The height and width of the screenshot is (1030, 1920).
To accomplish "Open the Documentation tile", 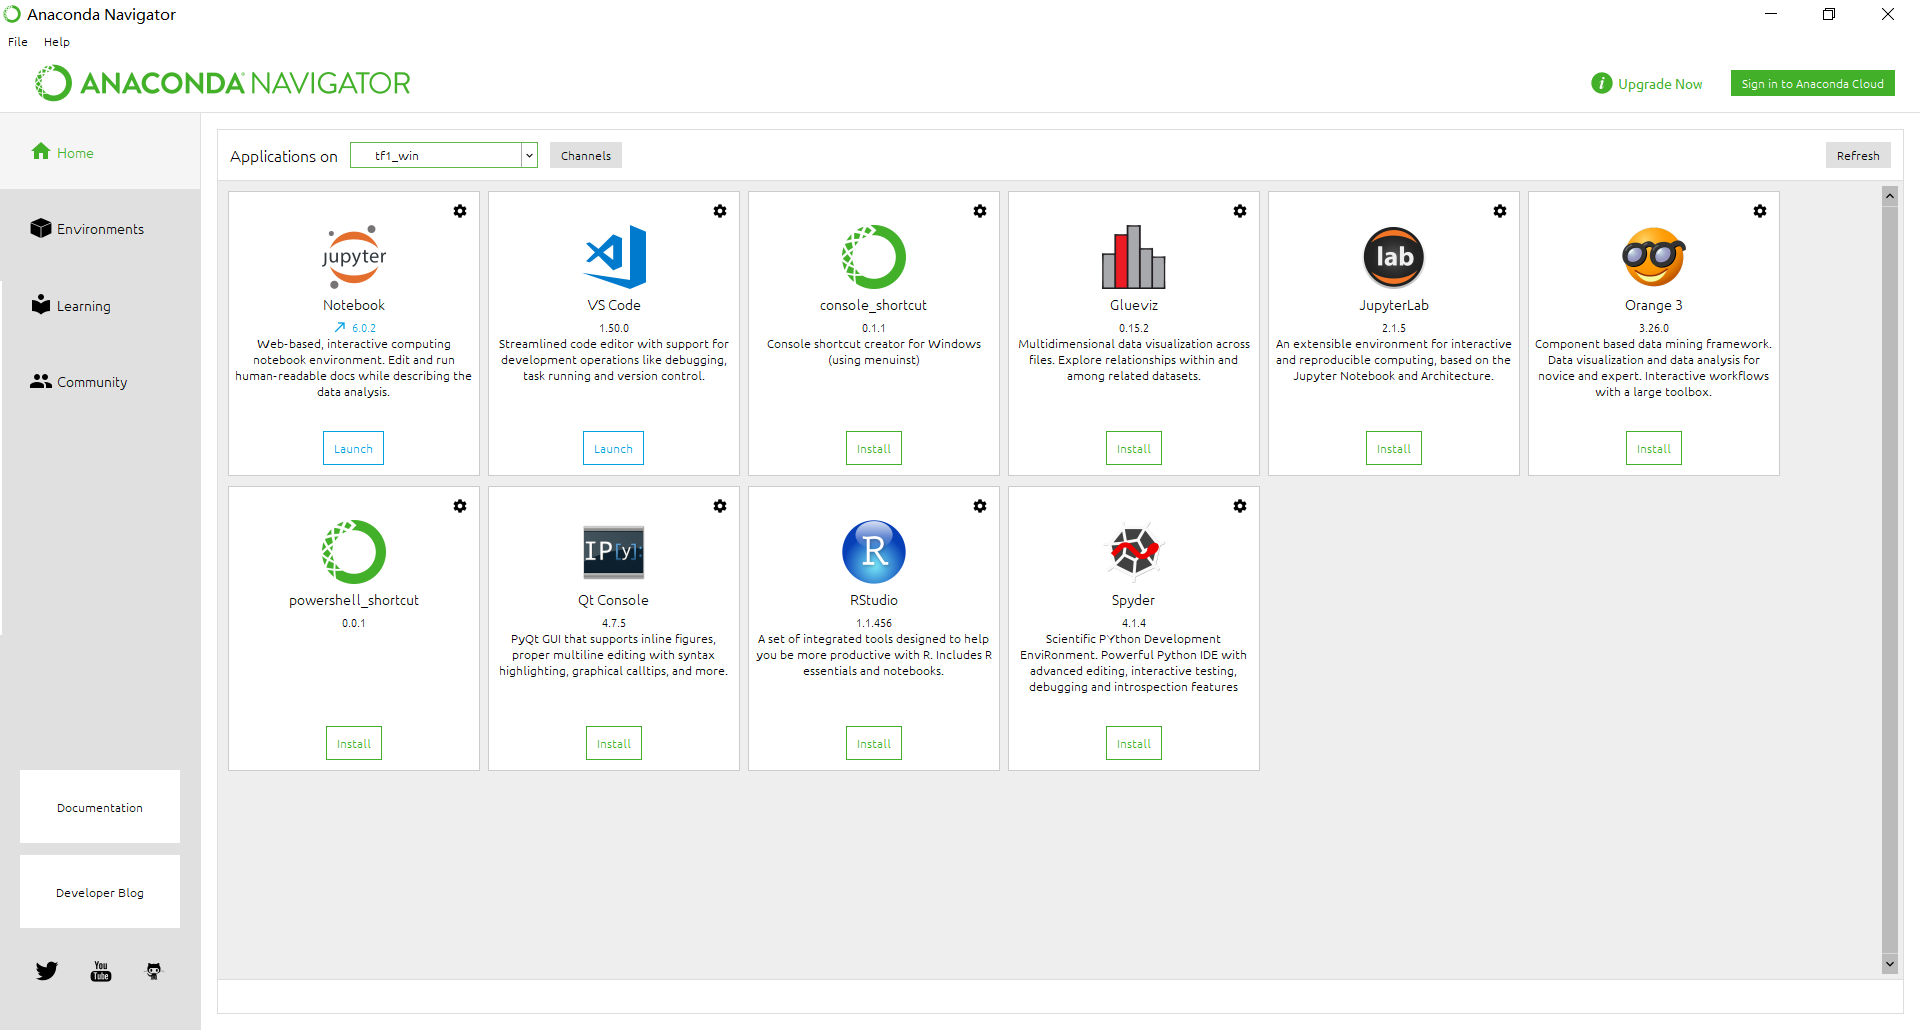I will (x=100, y=807).
